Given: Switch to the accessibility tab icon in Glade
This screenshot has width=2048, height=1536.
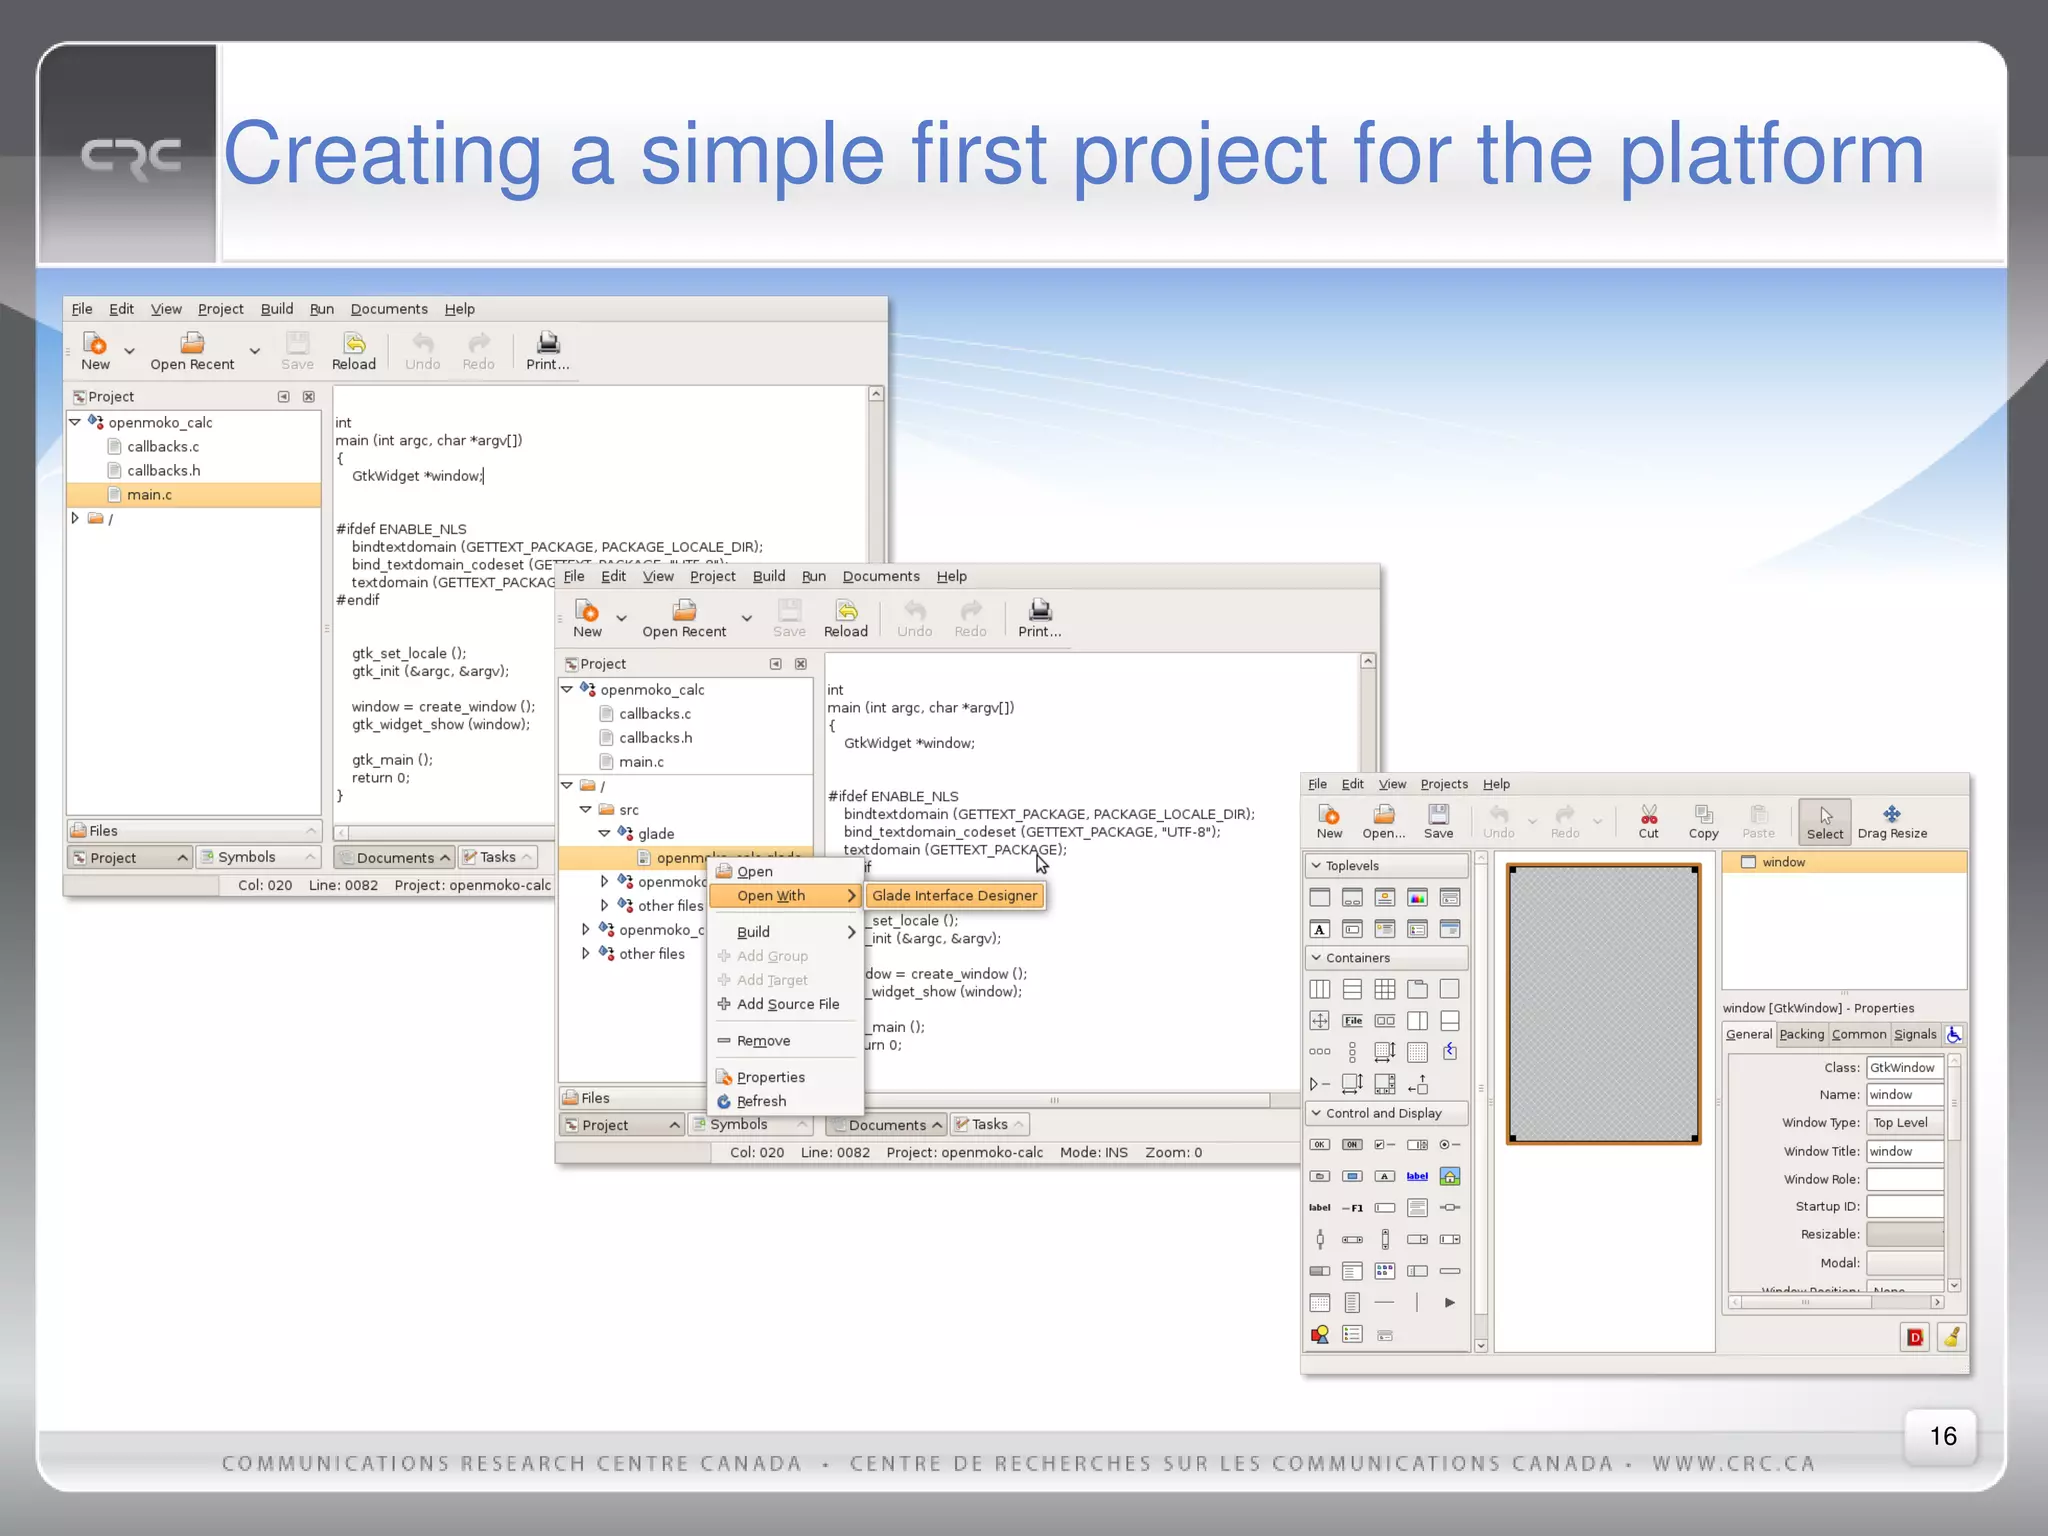Looking at the screenshot, I should (1954, 1034).
